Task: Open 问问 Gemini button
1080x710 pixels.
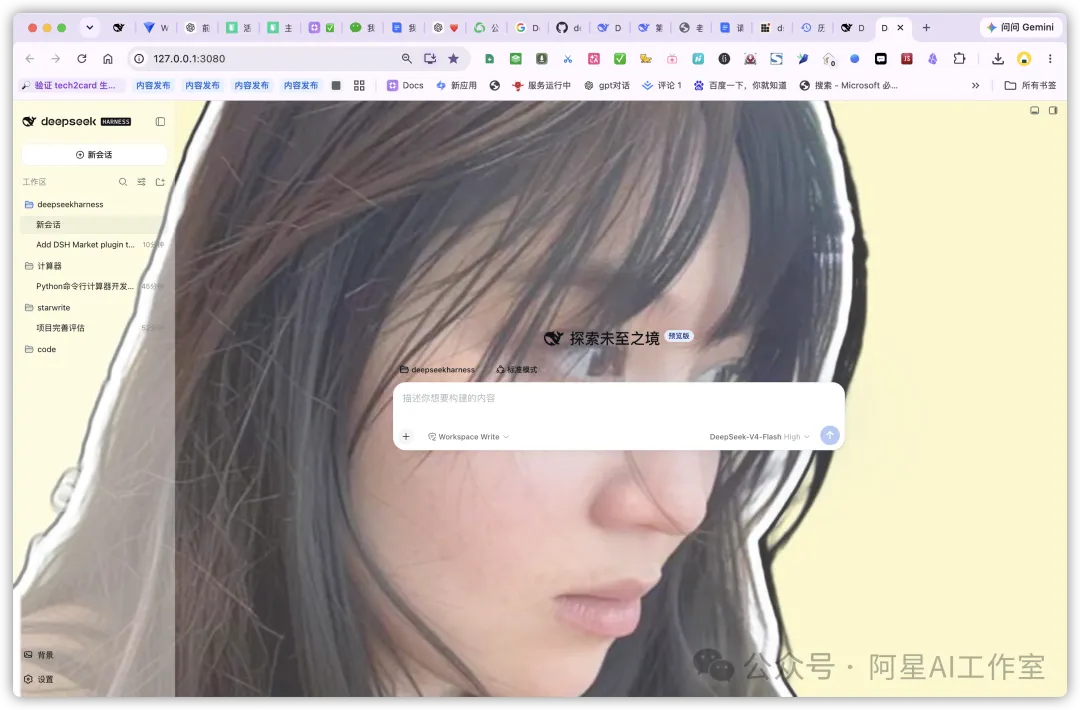Action: coord(1021,28)
